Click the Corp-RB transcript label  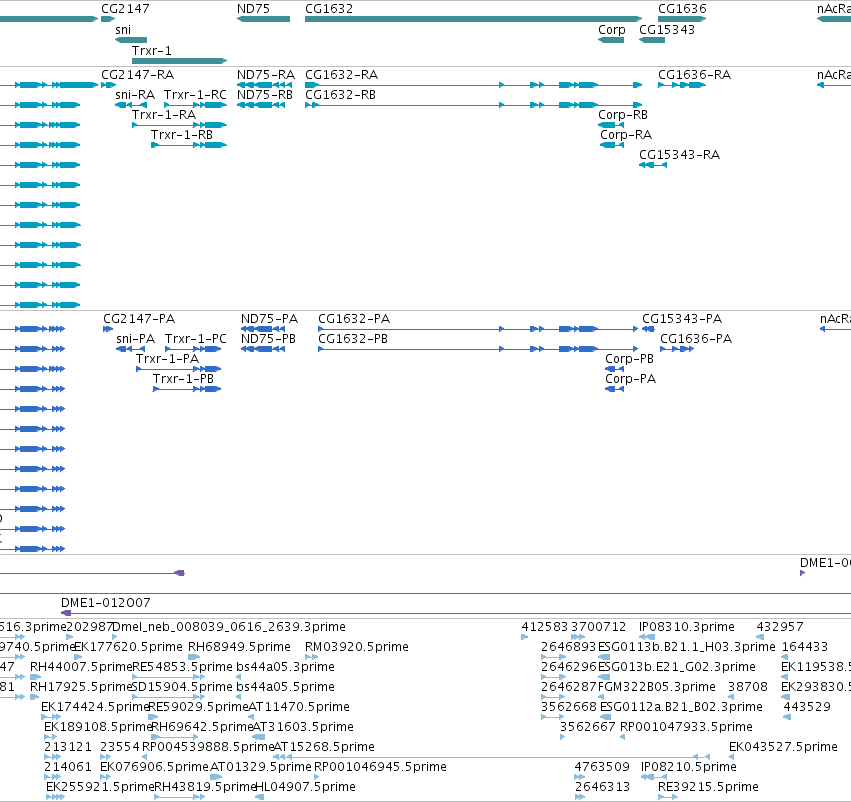pyautogui.click(x=623, y=115)
